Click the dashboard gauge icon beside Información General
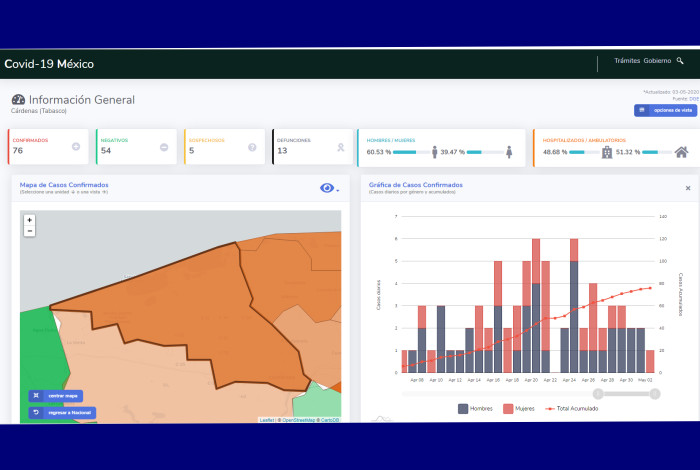Screen dimensions: 700x470 coord(18,100)
